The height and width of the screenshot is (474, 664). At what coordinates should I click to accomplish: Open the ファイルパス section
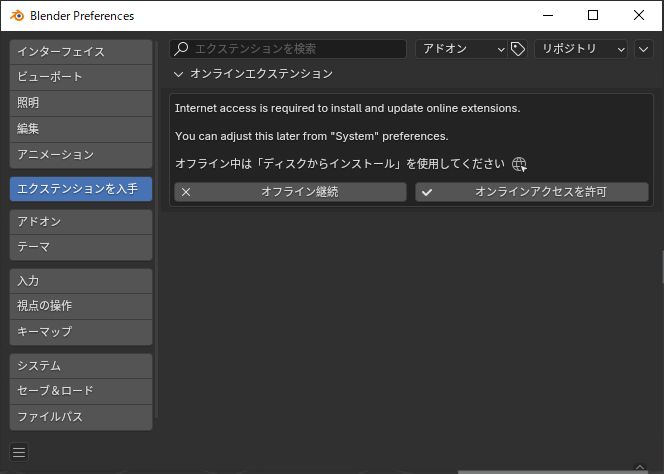80,417
